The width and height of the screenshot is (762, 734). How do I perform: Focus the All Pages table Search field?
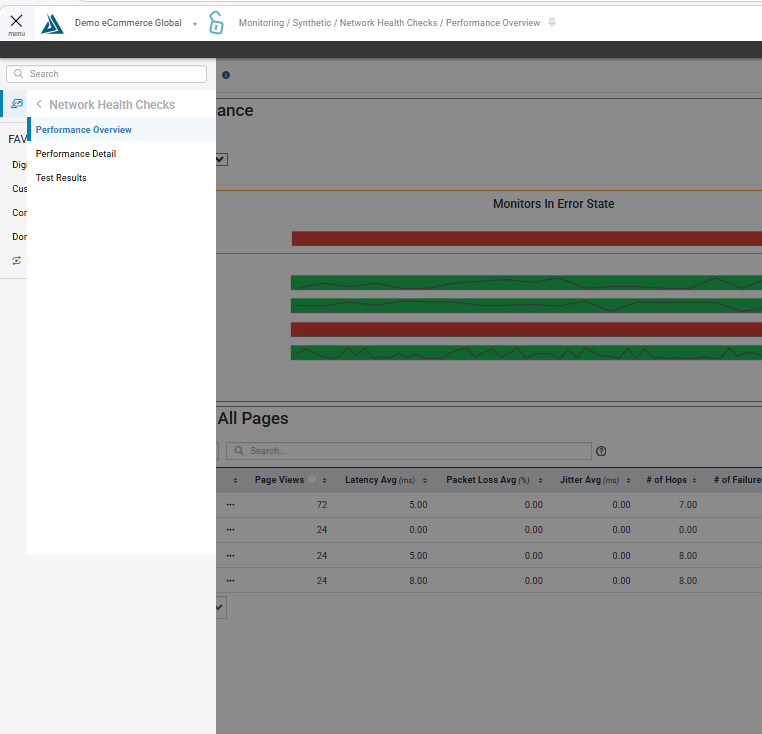[409, 451]
